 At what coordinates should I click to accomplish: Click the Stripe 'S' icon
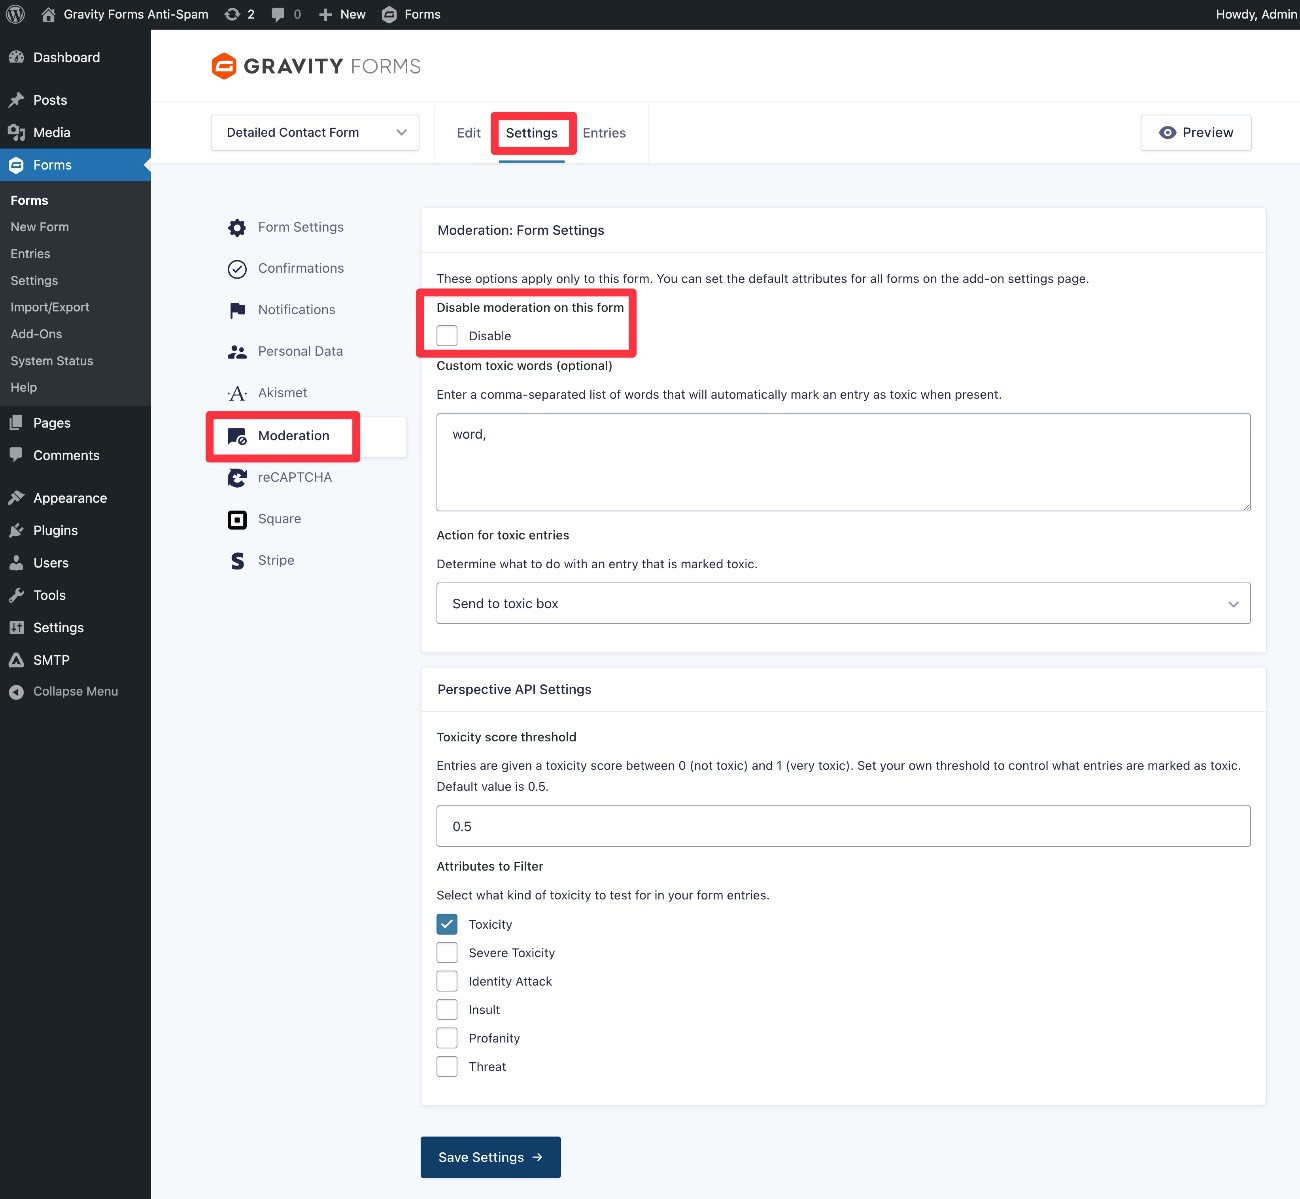point(236,560)
